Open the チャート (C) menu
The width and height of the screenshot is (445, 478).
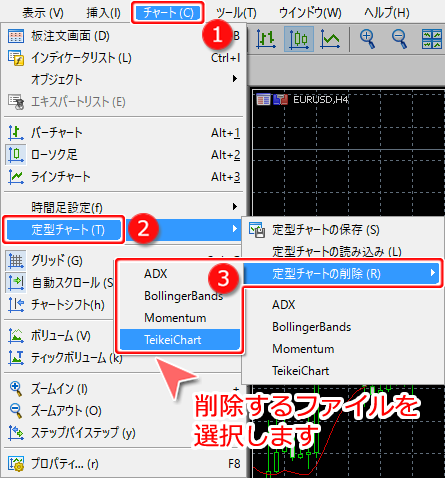click(x=167, y=13)
